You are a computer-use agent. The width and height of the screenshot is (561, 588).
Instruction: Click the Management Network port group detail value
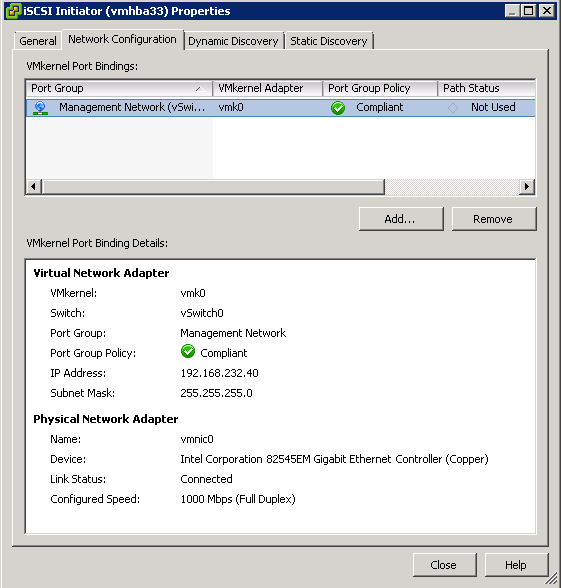click(233, 333)
